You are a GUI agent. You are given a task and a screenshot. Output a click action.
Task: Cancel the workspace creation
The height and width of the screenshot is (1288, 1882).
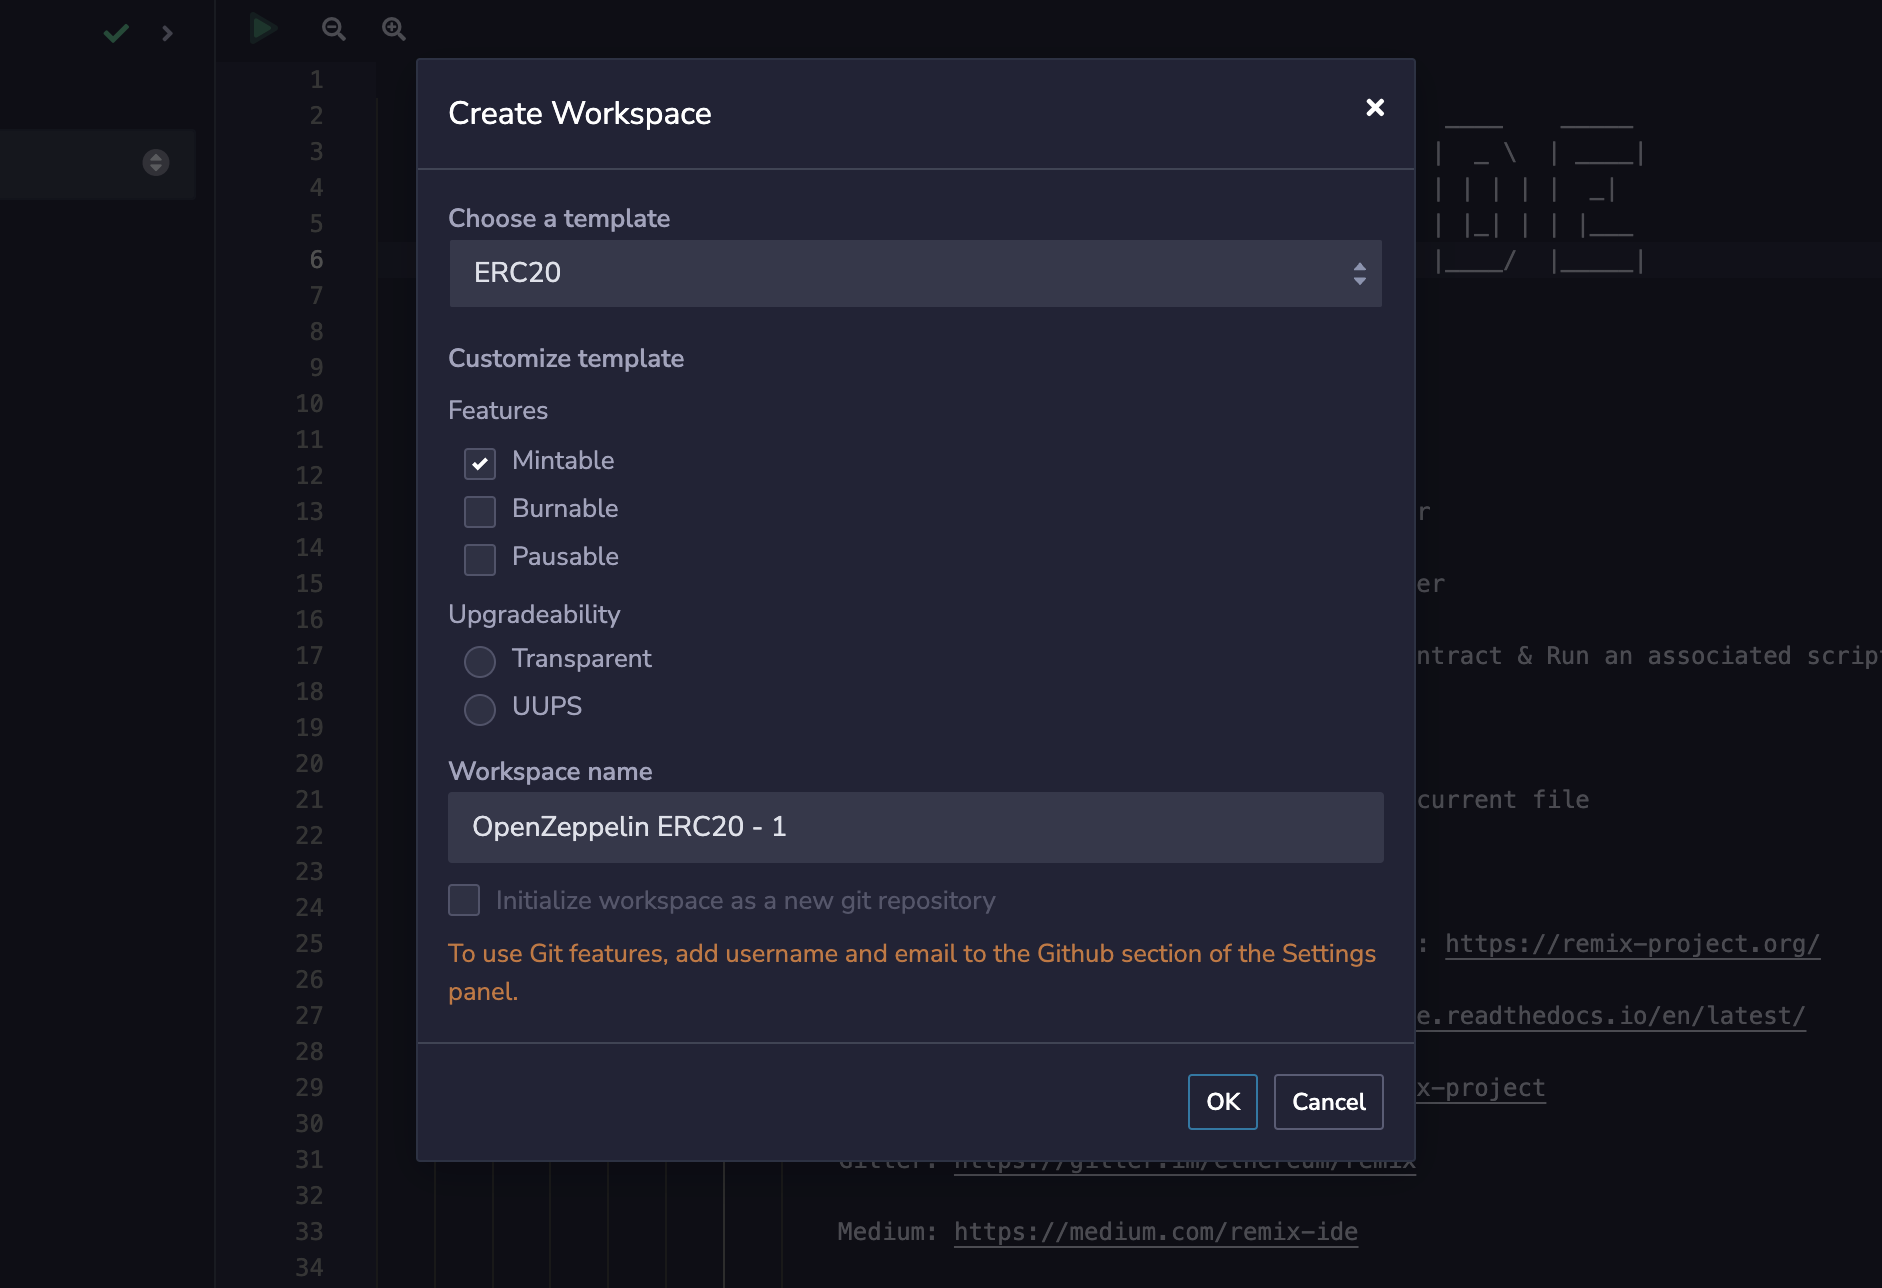pos(1328,1102)
